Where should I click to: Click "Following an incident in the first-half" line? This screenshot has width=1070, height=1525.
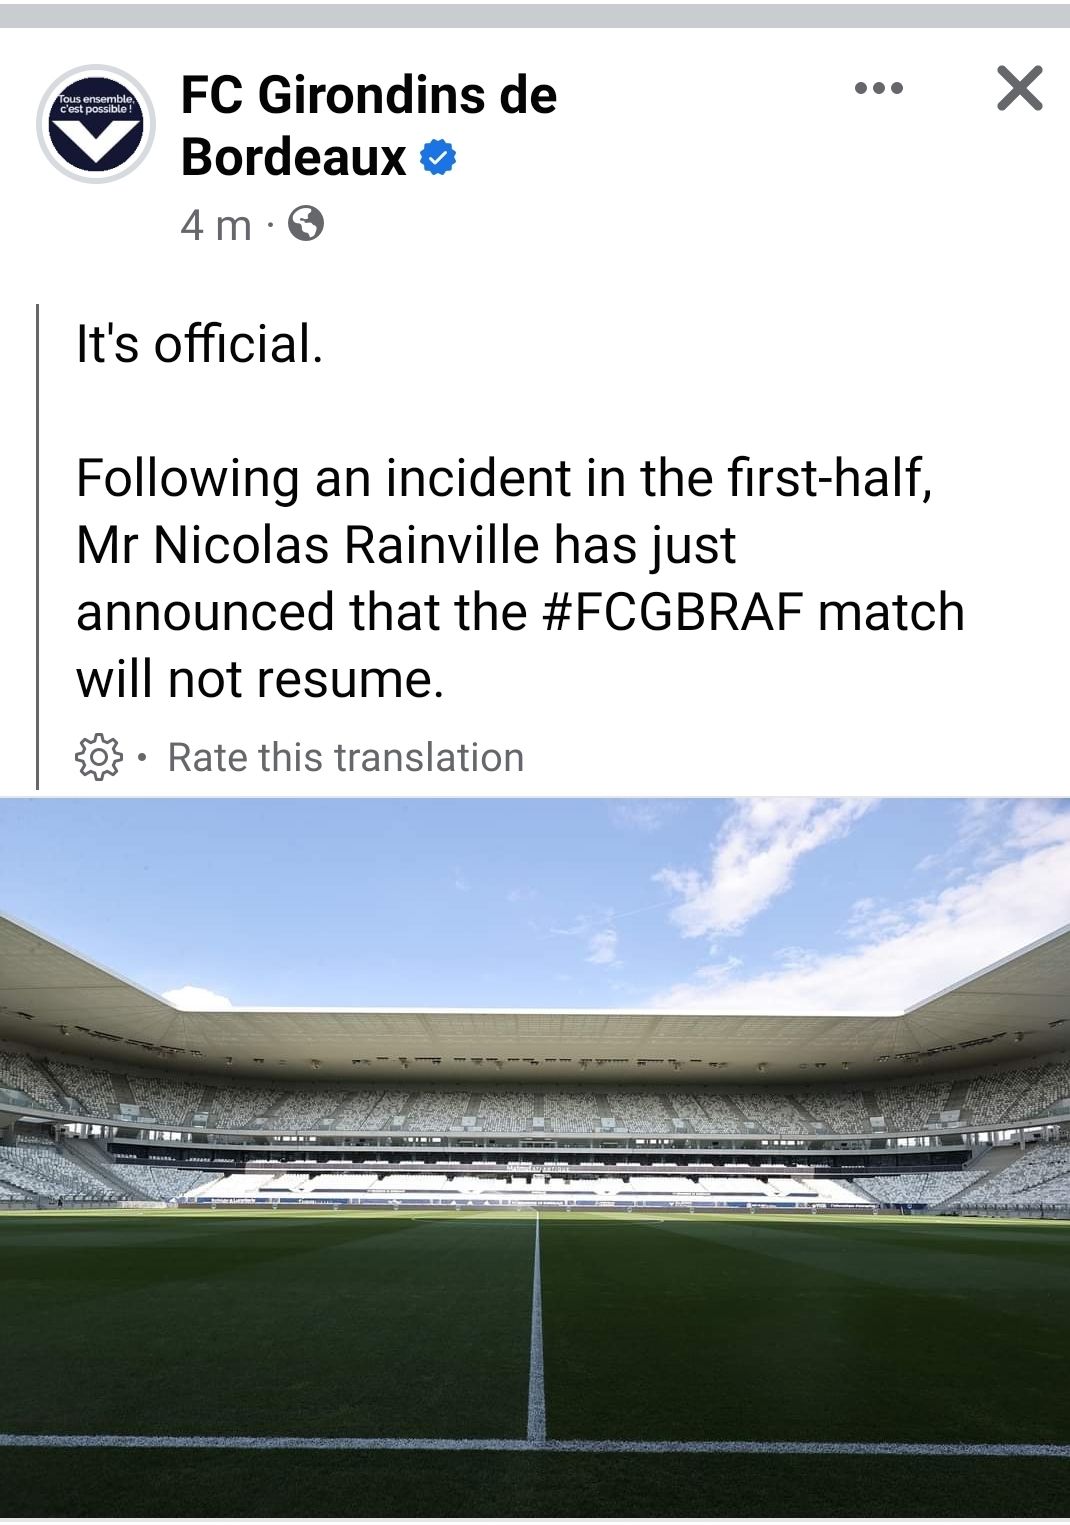tap(504, 478)
